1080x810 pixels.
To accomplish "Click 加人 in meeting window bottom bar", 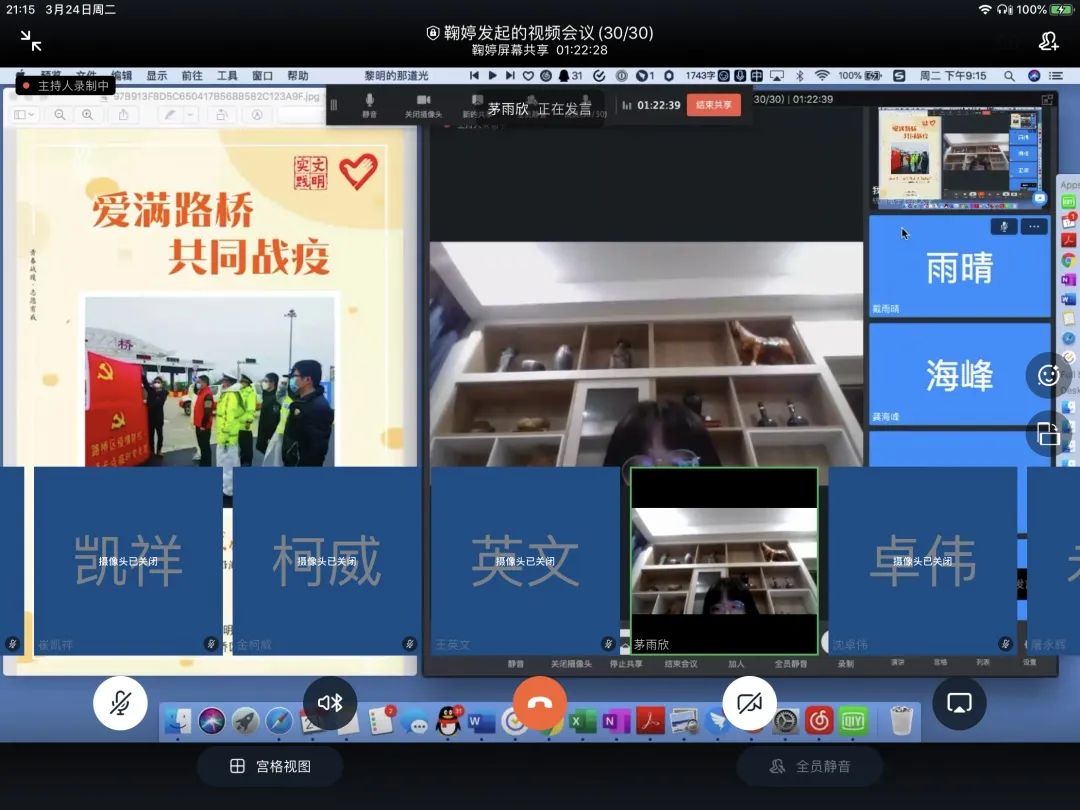I will 736,664.
